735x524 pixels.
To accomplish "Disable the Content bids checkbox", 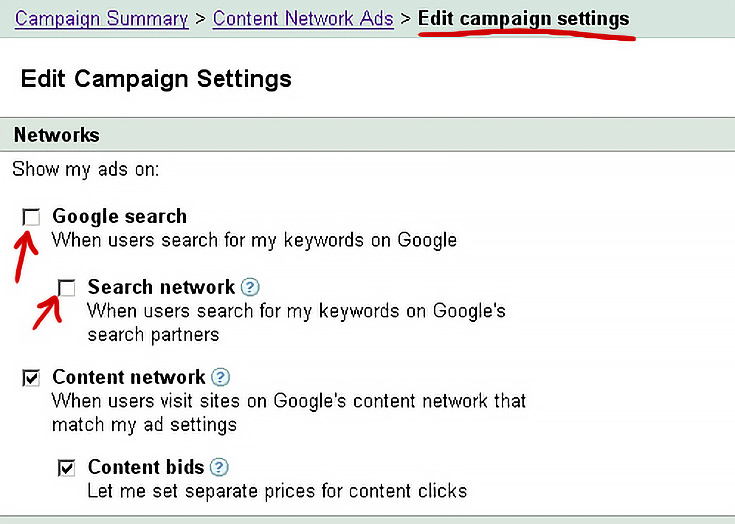I will click(67, 468).
